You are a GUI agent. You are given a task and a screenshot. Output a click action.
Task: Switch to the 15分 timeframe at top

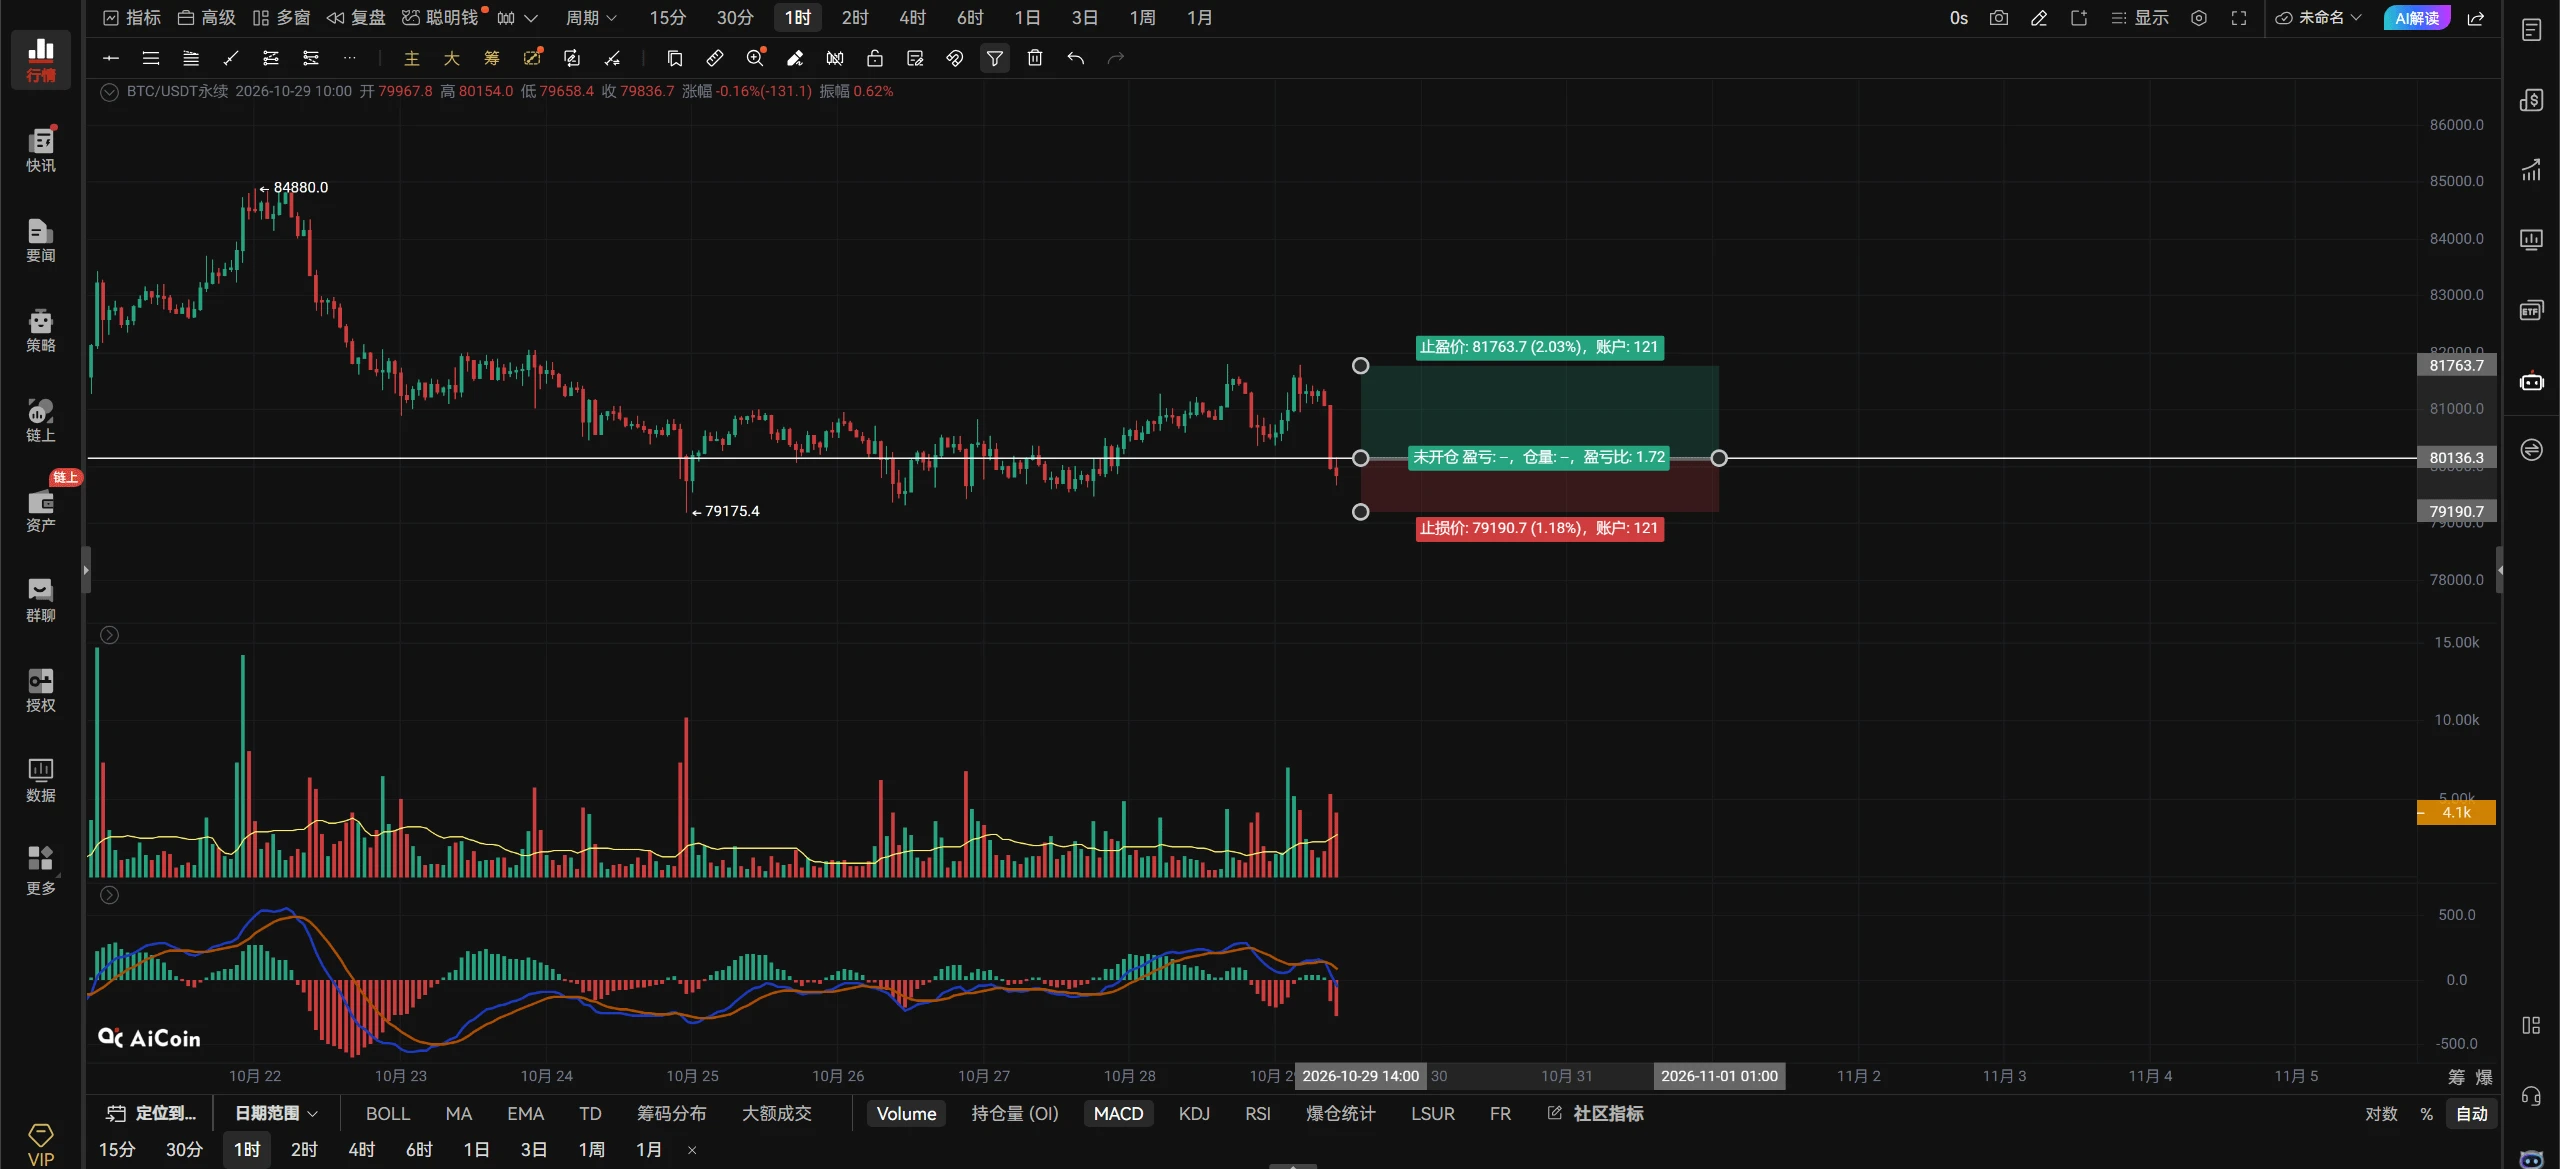point(667,18)
